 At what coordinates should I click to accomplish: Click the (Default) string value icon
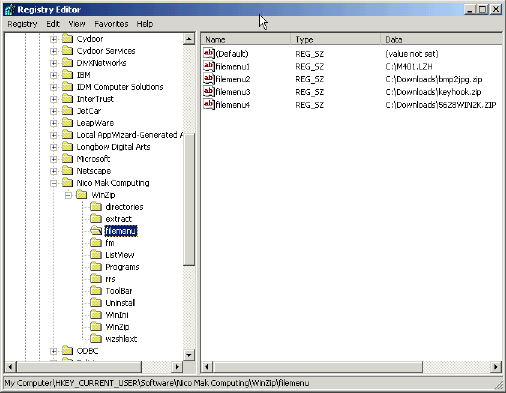click(209, 53)
